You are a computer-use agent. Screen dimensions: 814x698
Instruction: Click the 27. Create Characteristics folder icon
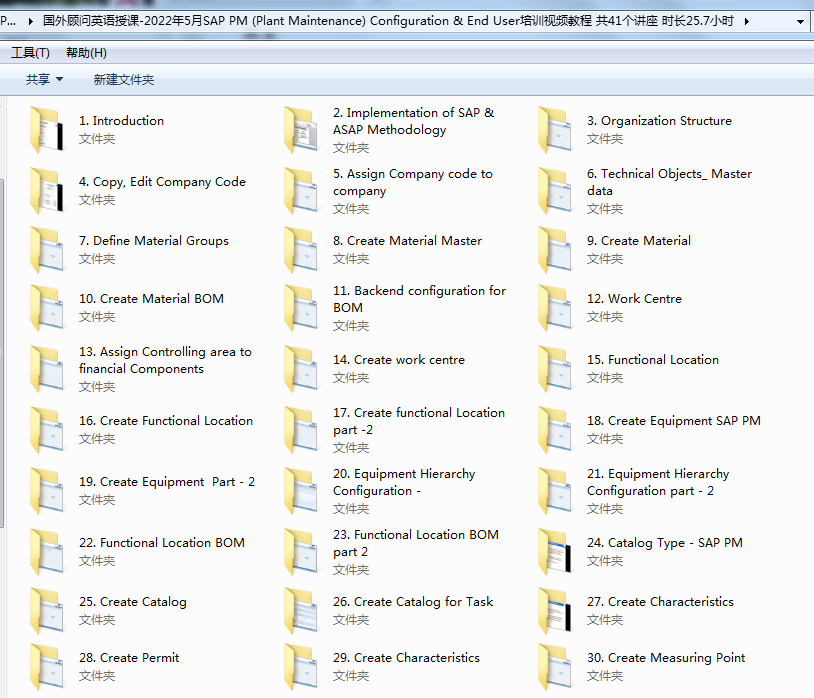click(555, 611)
